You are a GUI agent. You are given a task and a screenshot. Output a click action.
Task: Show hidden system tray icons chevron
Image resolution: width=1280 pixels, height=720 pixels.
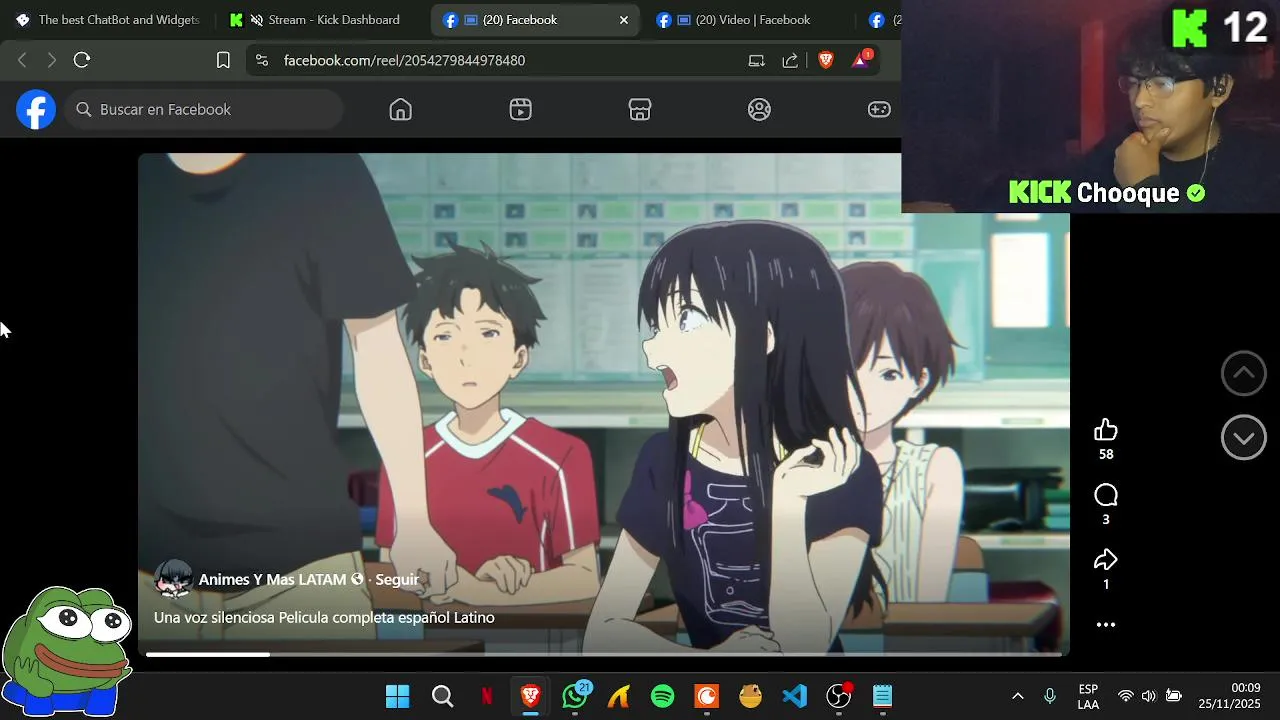coord(1018,696)
